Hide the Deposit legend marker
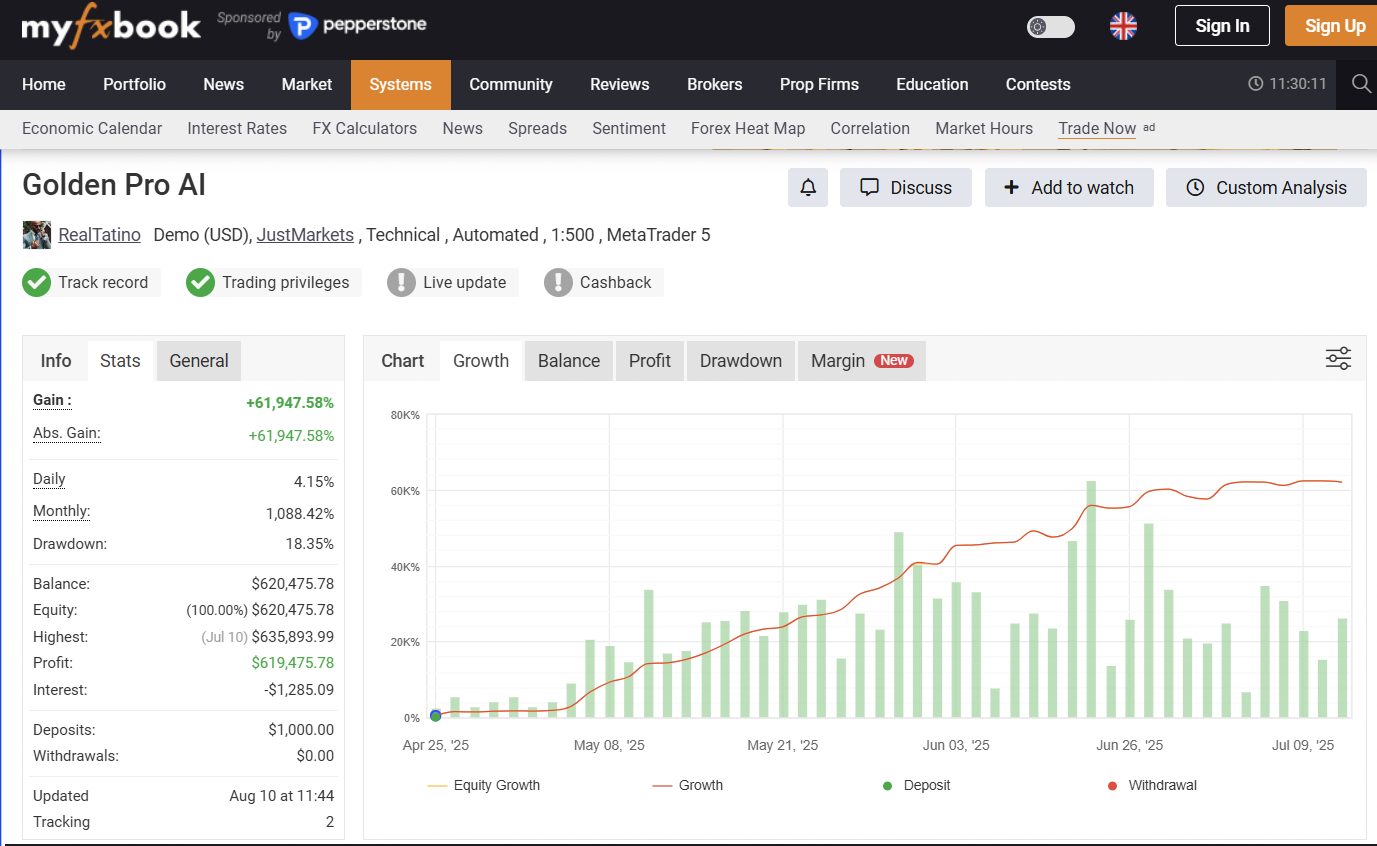 (x=887, y=785)
